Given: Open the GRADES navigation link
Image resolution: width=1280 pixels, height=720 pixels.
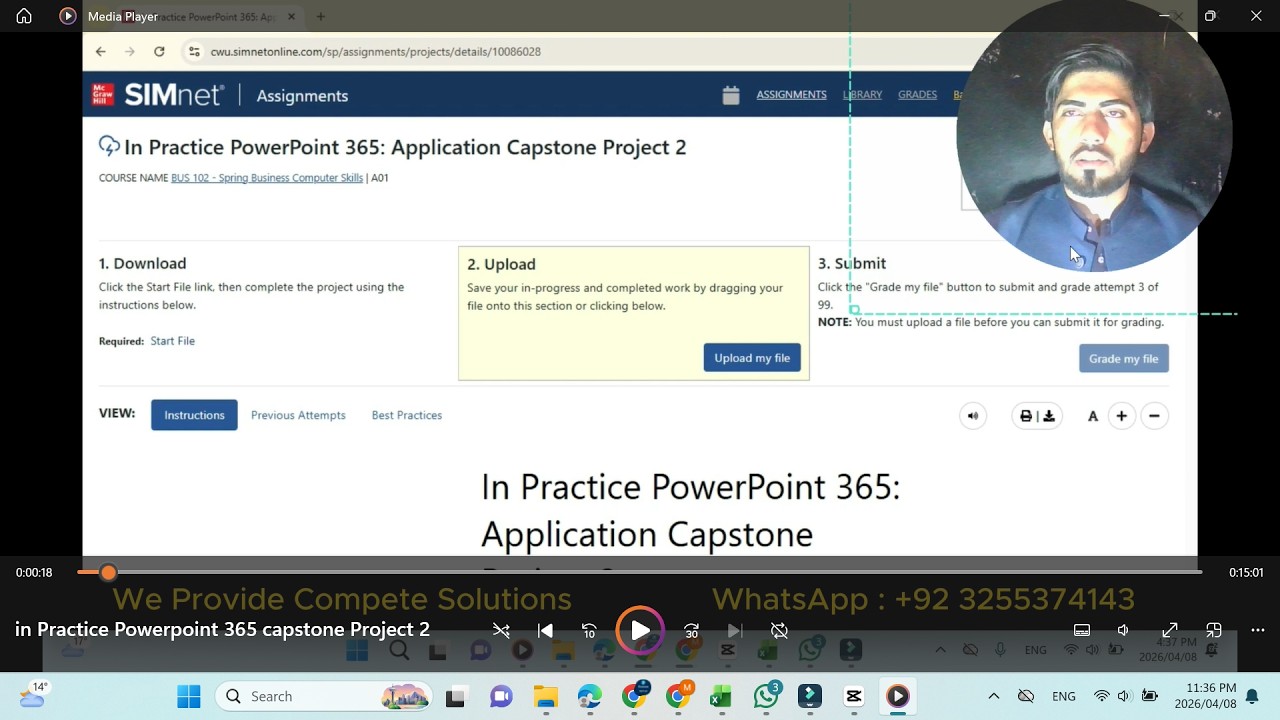Looking at the screenshot, I should 917,95.
